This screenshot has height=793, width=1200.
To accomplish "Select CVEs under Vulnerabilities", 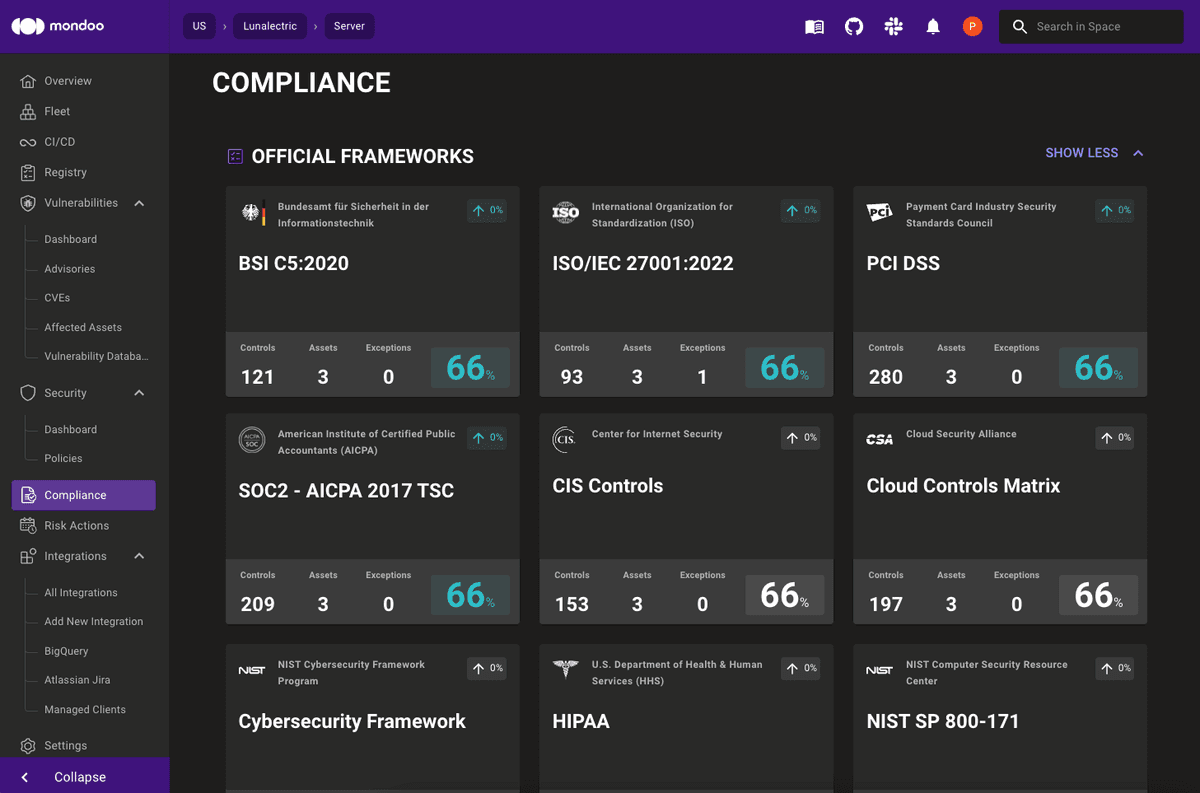I will pos(57,298).
